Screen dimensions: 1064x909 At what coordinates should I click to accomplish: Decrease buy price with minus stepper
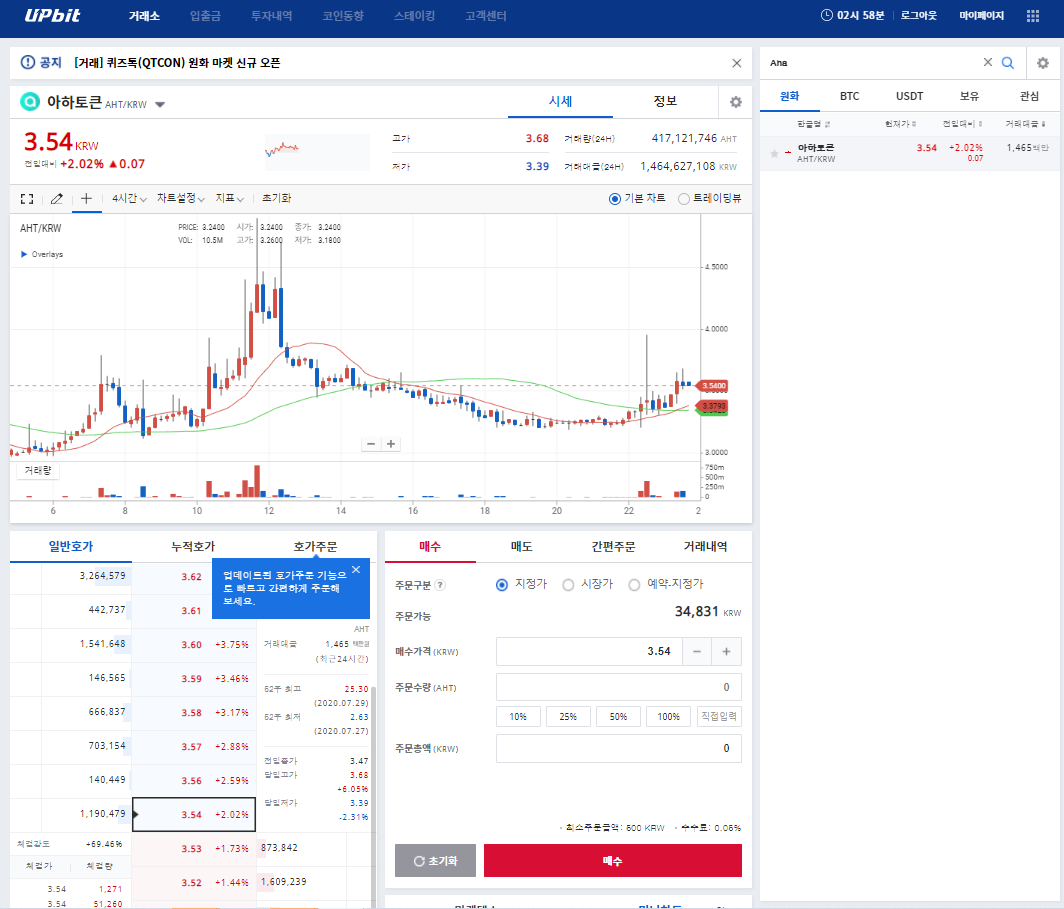click(x=697, y=651)
